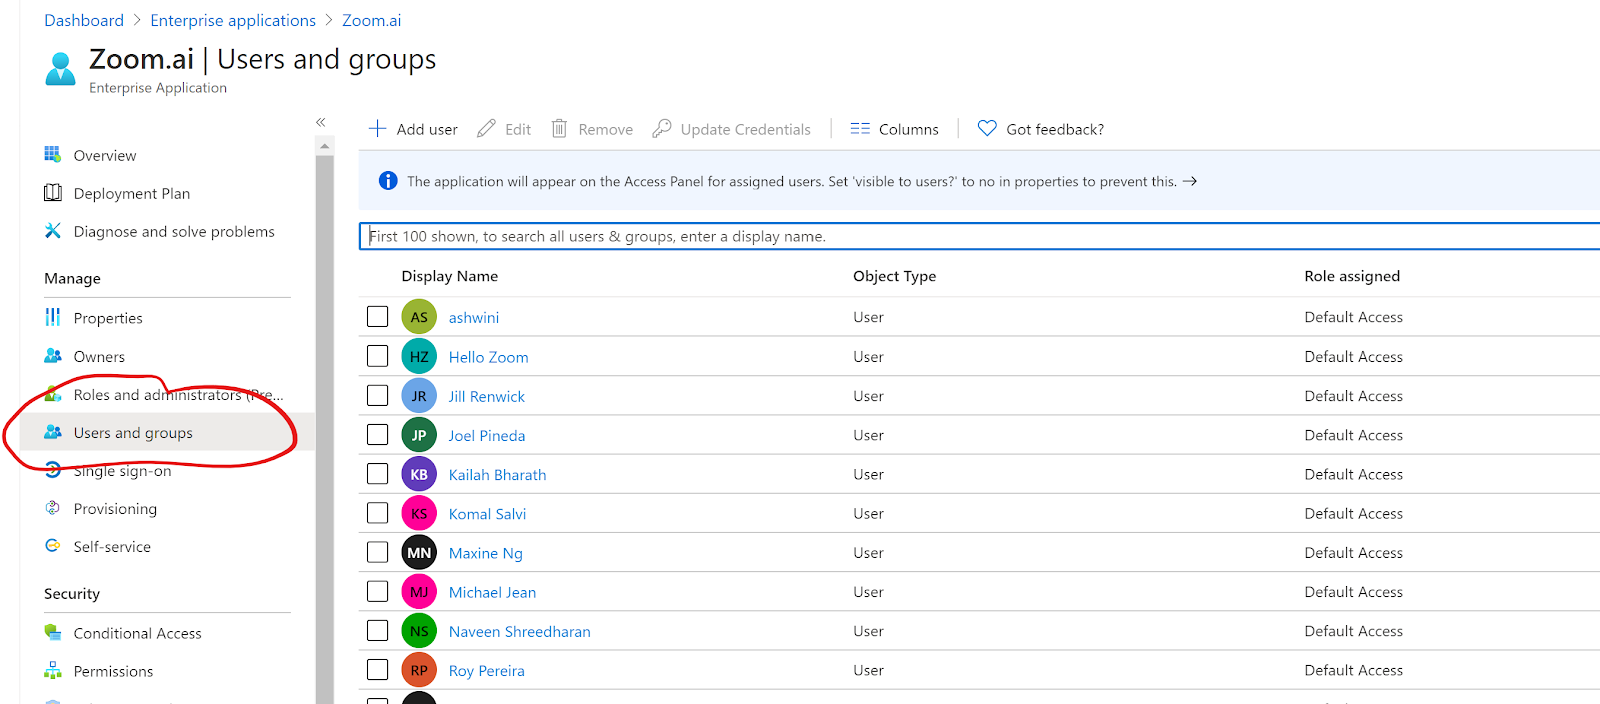Screen dimensions: 1600x704
Task: Open Overview in the left menu
Action: coord(105,155)
